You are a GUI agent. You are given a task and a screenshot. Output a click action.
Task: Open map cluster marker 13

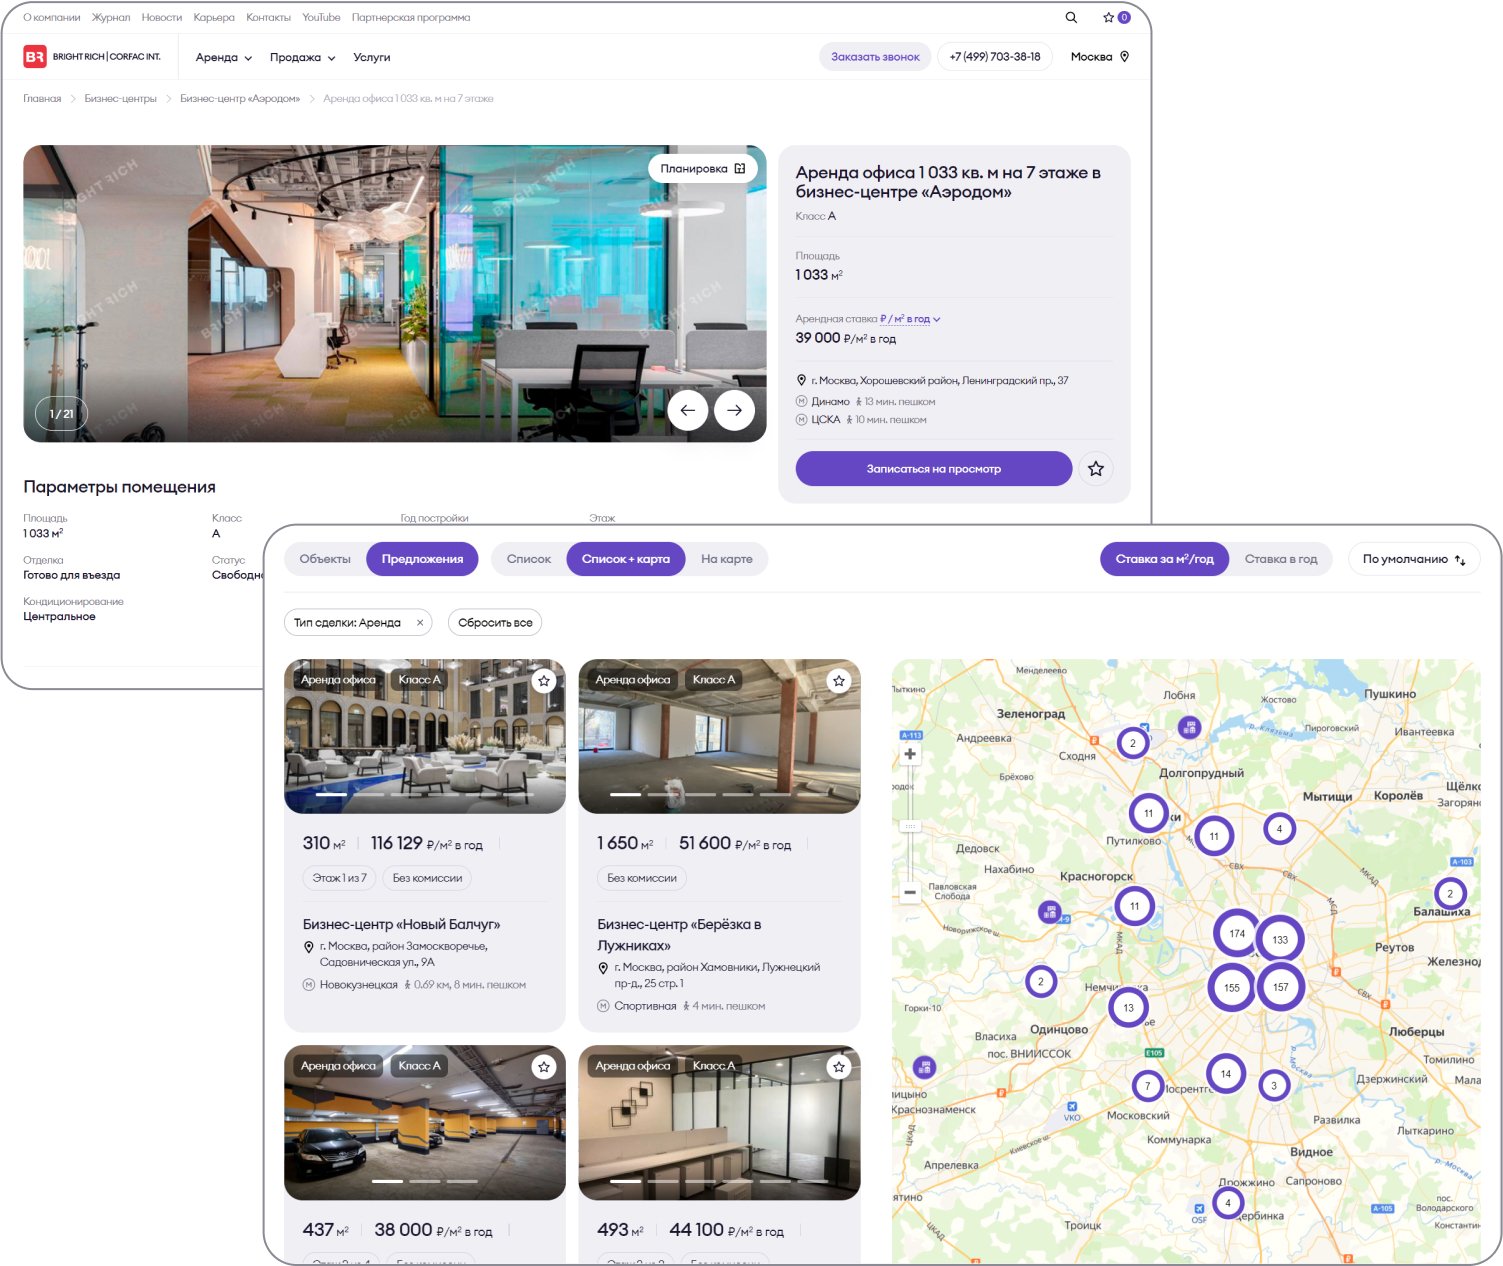click(1129, 1007)
